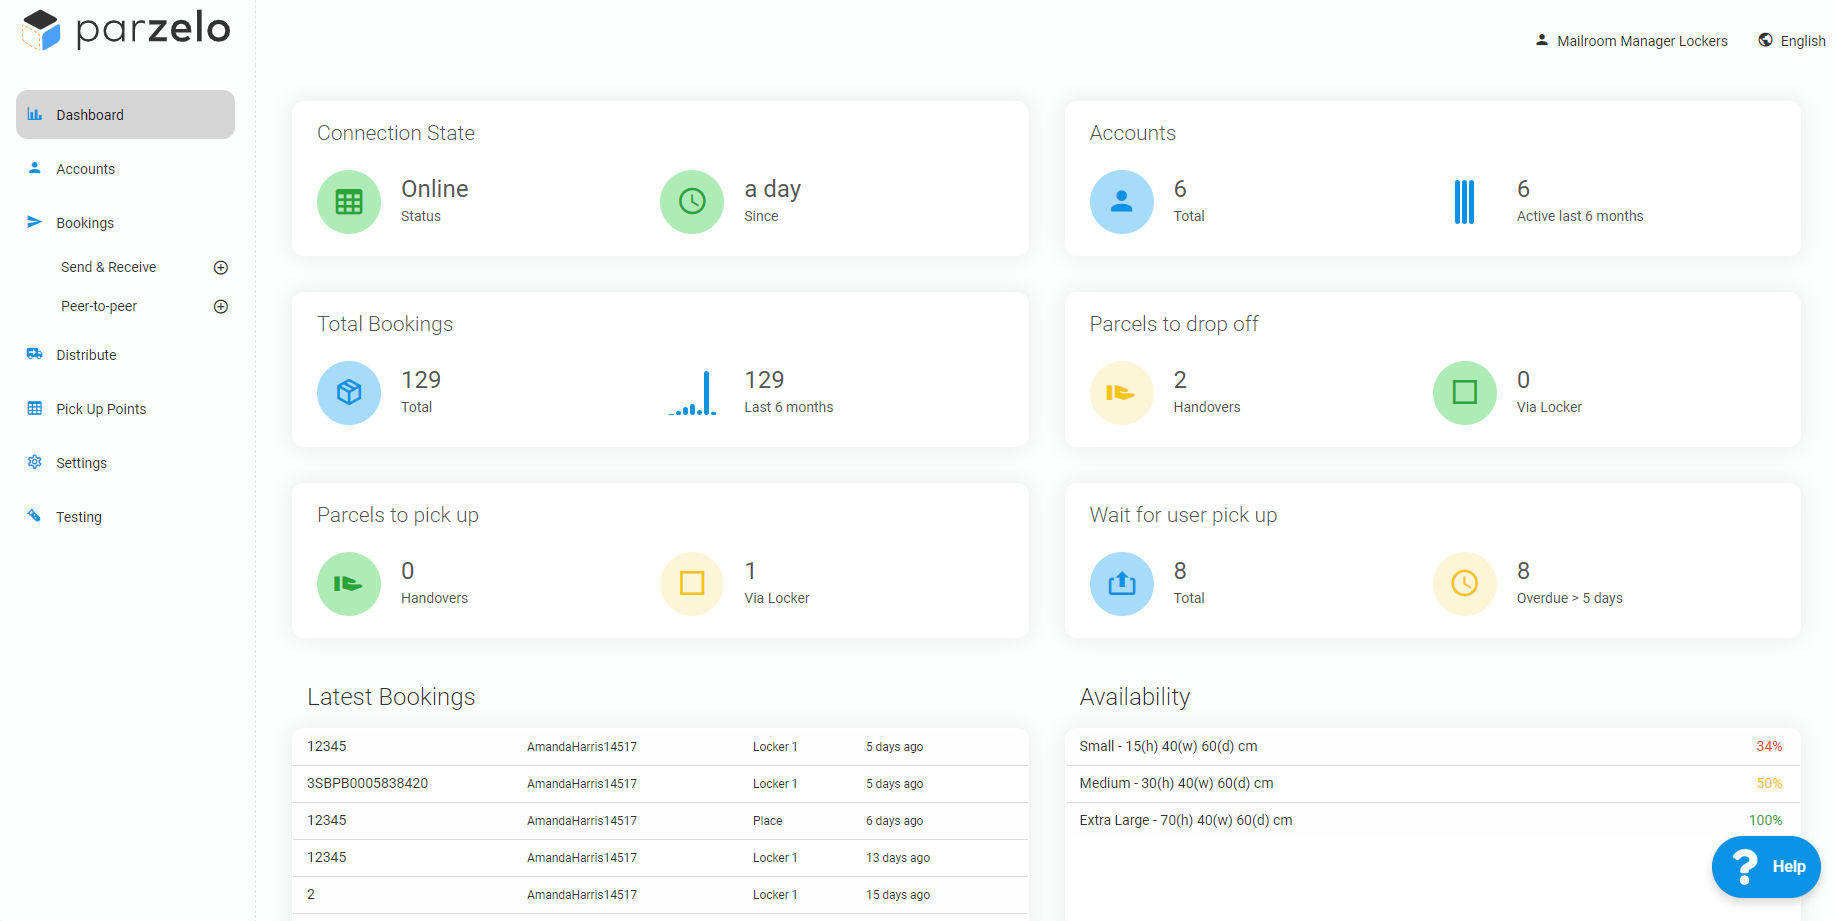The image size is (1835, 921).
Task: Click the 34% availability value for Small lockers
Action: click(1768, 746)
